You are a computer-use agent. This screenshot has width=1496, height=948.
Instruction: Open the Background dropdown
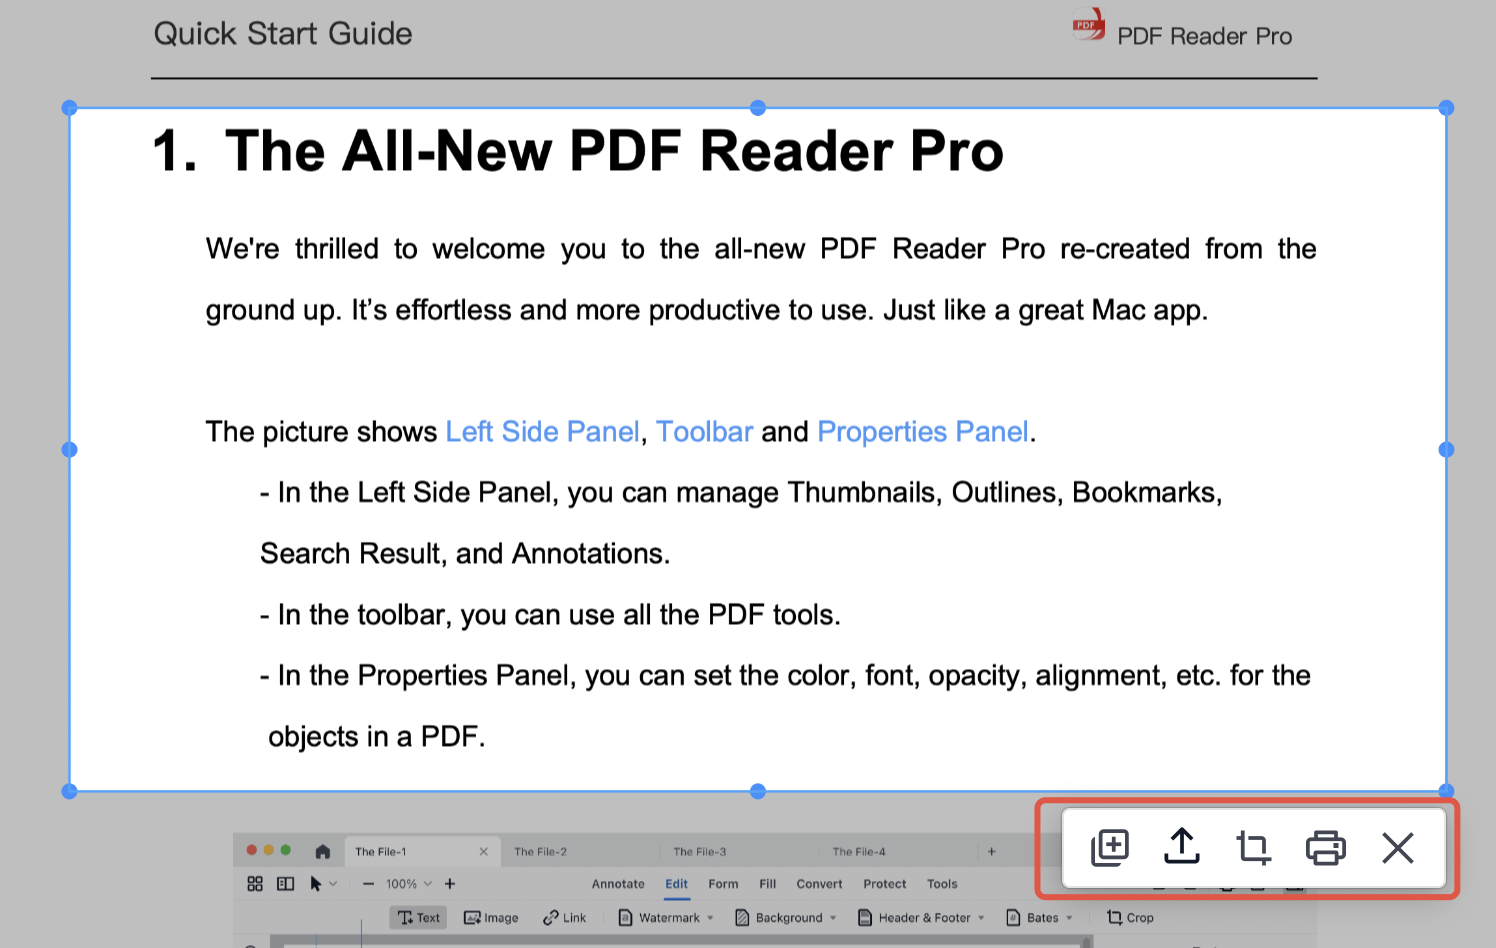[x=786, y=918]
